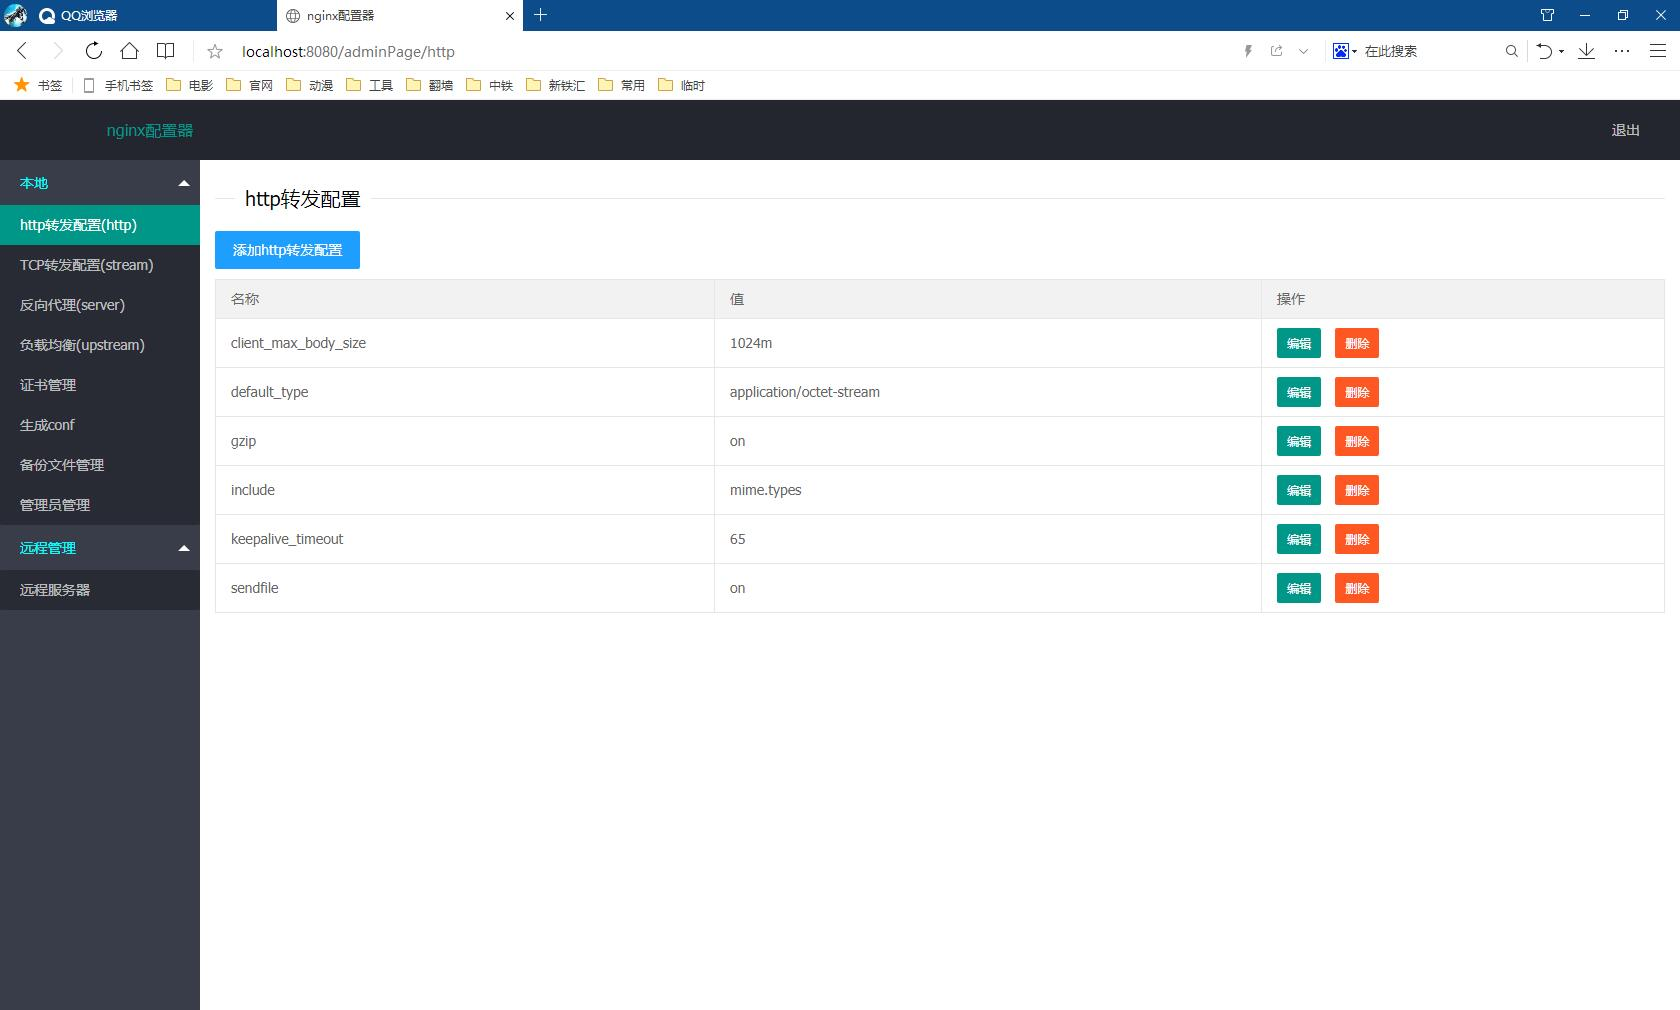Screen dimensions: 1680x1010
Task: Open the downloads icon
Action: pos(1586,51)
